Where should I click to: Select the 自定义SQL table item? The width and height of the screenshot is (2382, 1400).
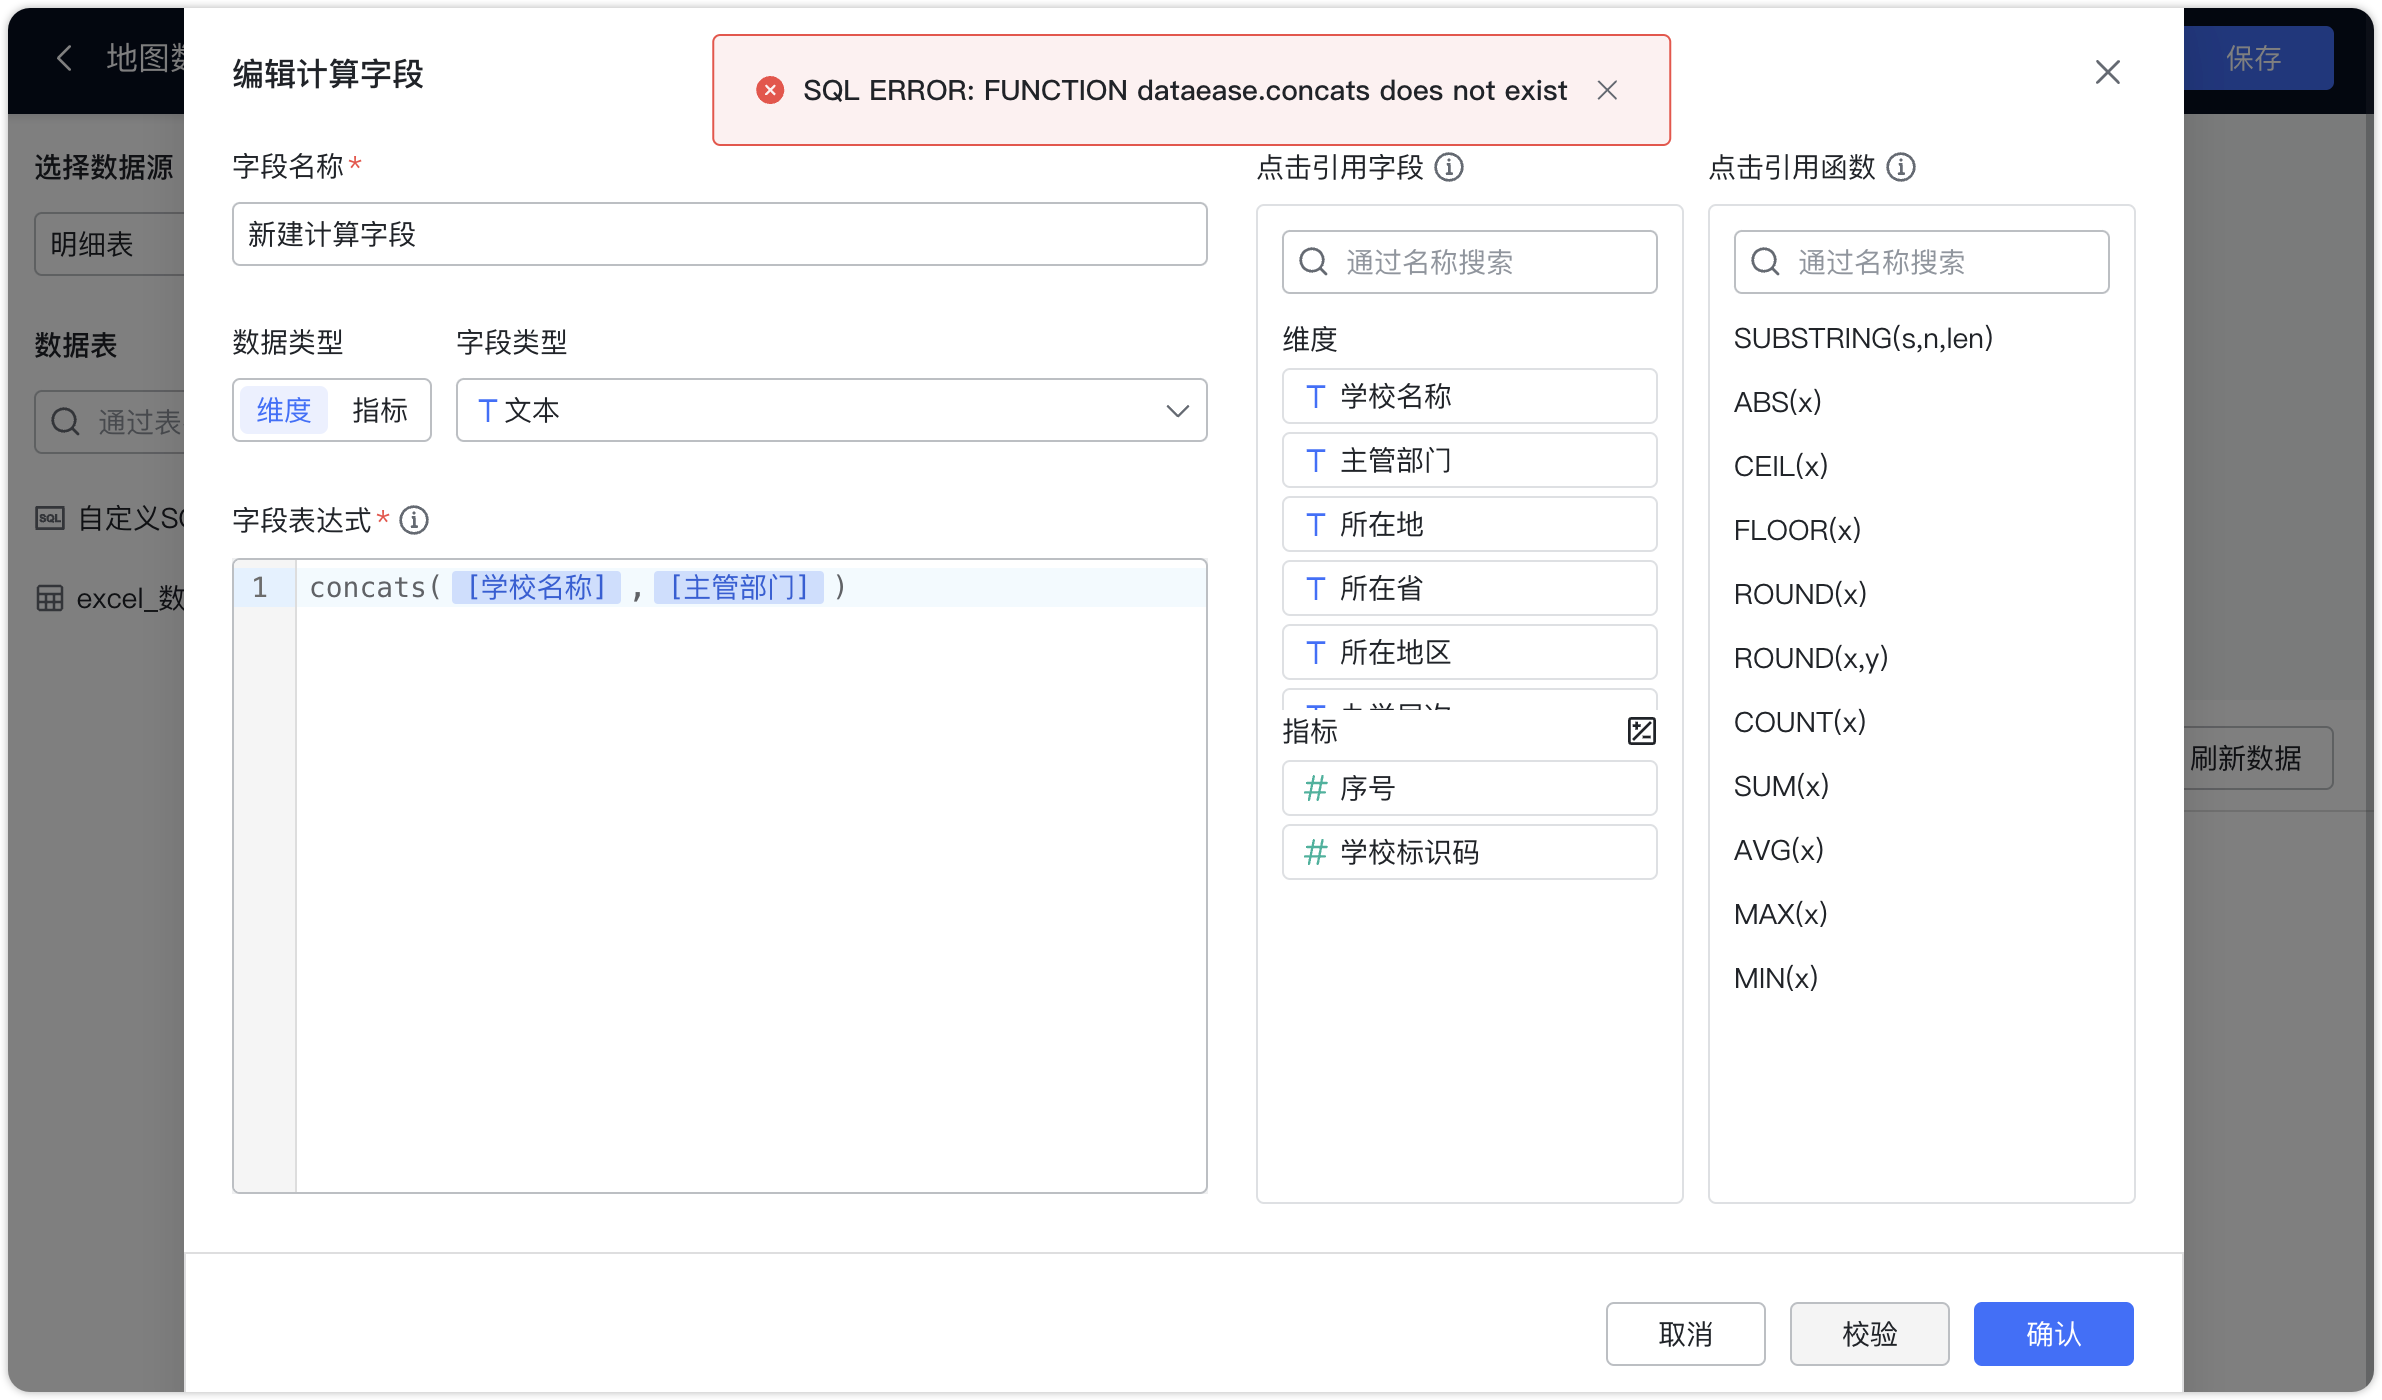coord(110,518)
